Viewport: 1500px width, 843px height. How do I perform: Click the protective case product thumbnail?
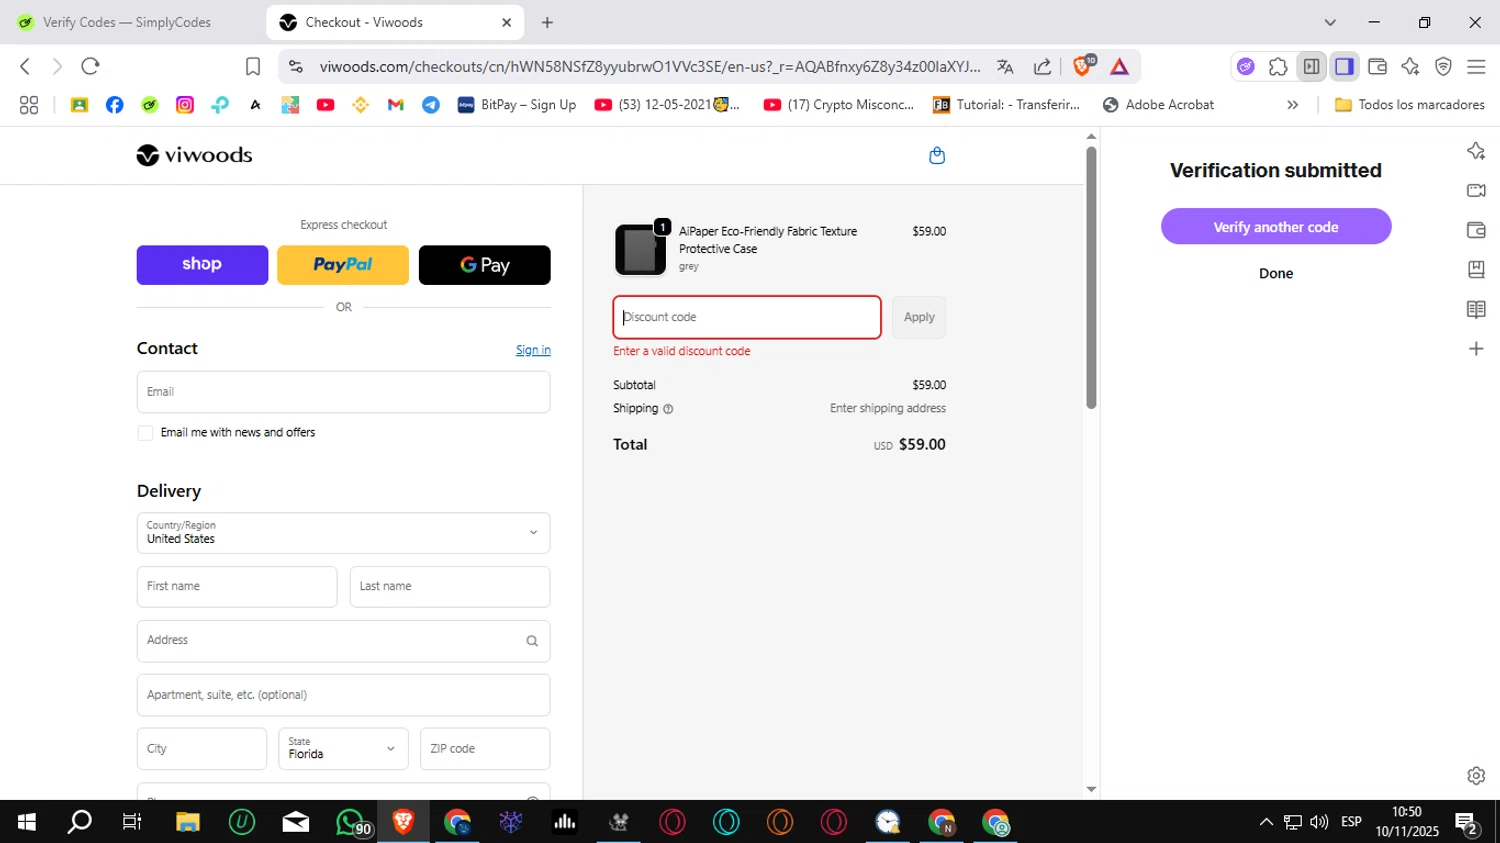[640, 249]
